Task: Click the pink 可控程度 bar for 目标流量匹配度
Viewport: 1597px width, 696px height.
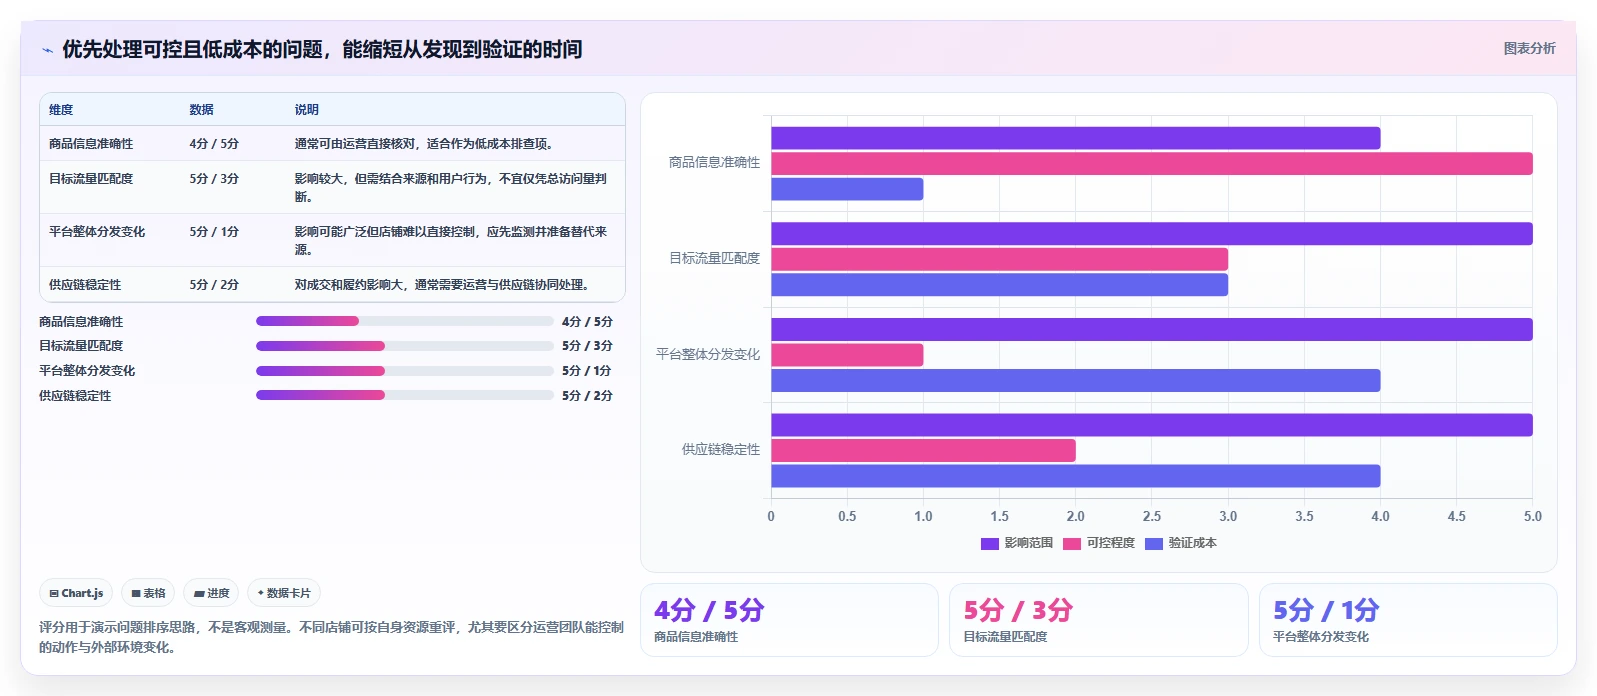Action: [999, 259]
